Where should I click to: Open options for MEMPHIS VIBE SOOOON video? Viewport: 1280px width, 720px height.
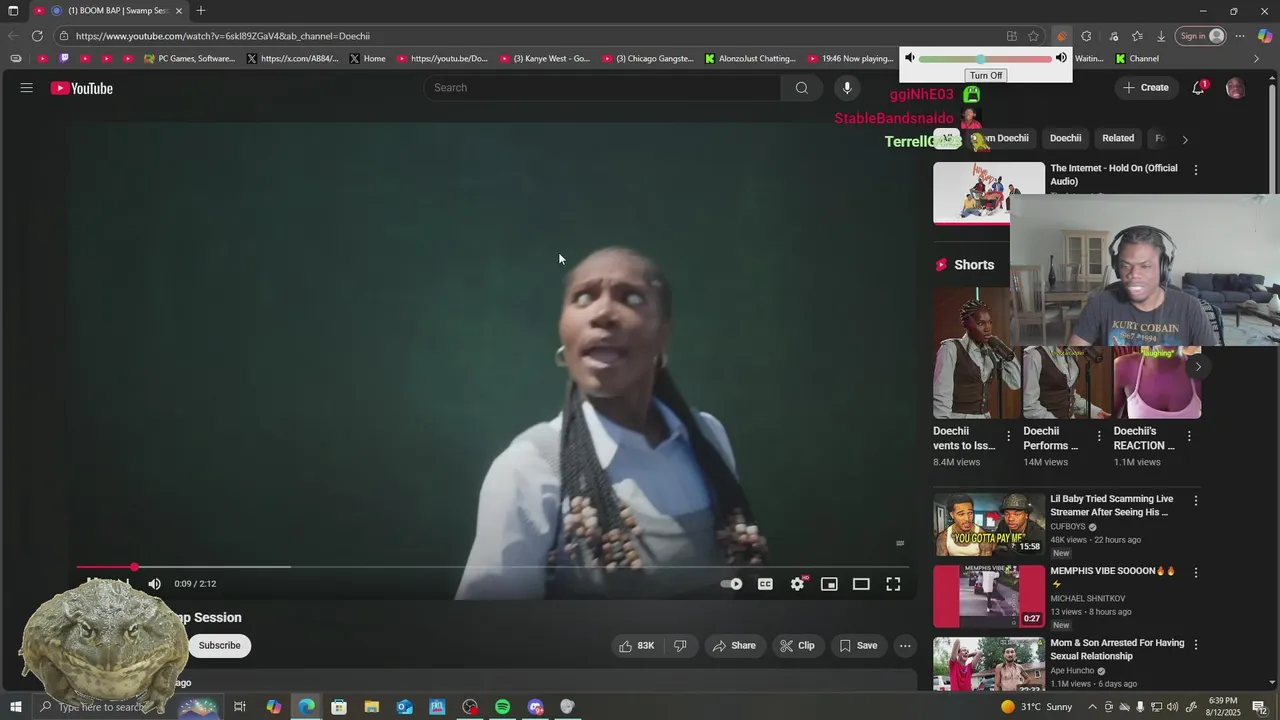[1196, 573]
